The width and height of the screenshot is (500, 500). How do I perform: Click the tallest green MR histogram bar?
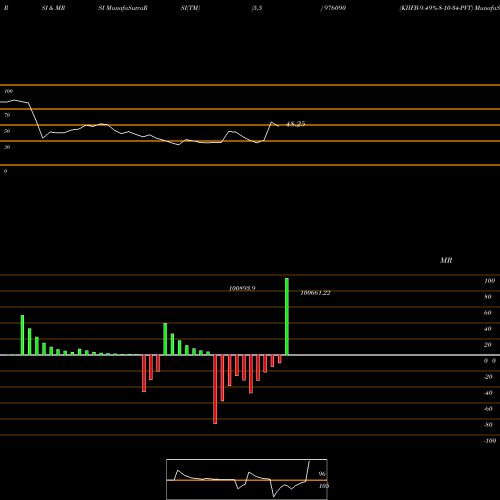click(x=287, y=316)
